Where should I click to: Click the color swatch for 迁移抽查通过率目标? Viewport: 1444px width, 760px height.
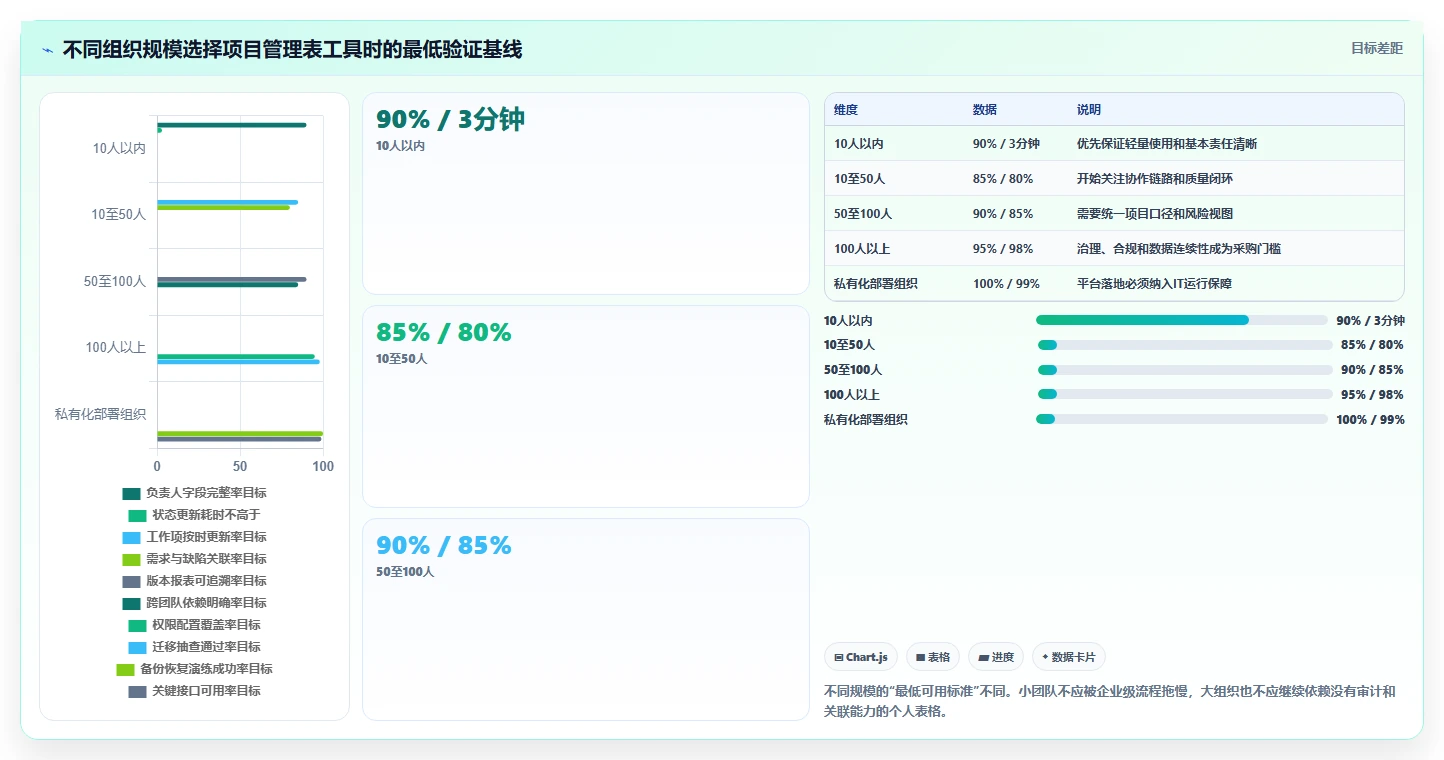137,647
